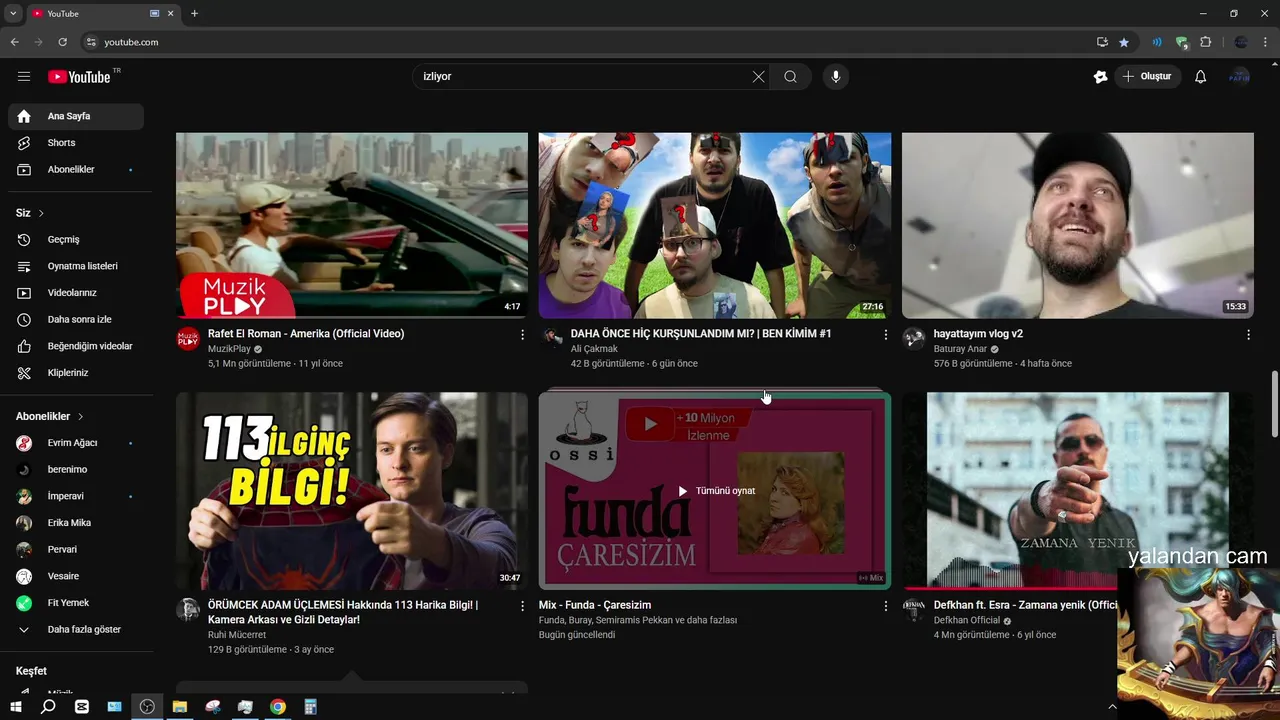Open Baturay Anar channel avatar
This screenshot has width=1280, height=720.
click(914, 338)
